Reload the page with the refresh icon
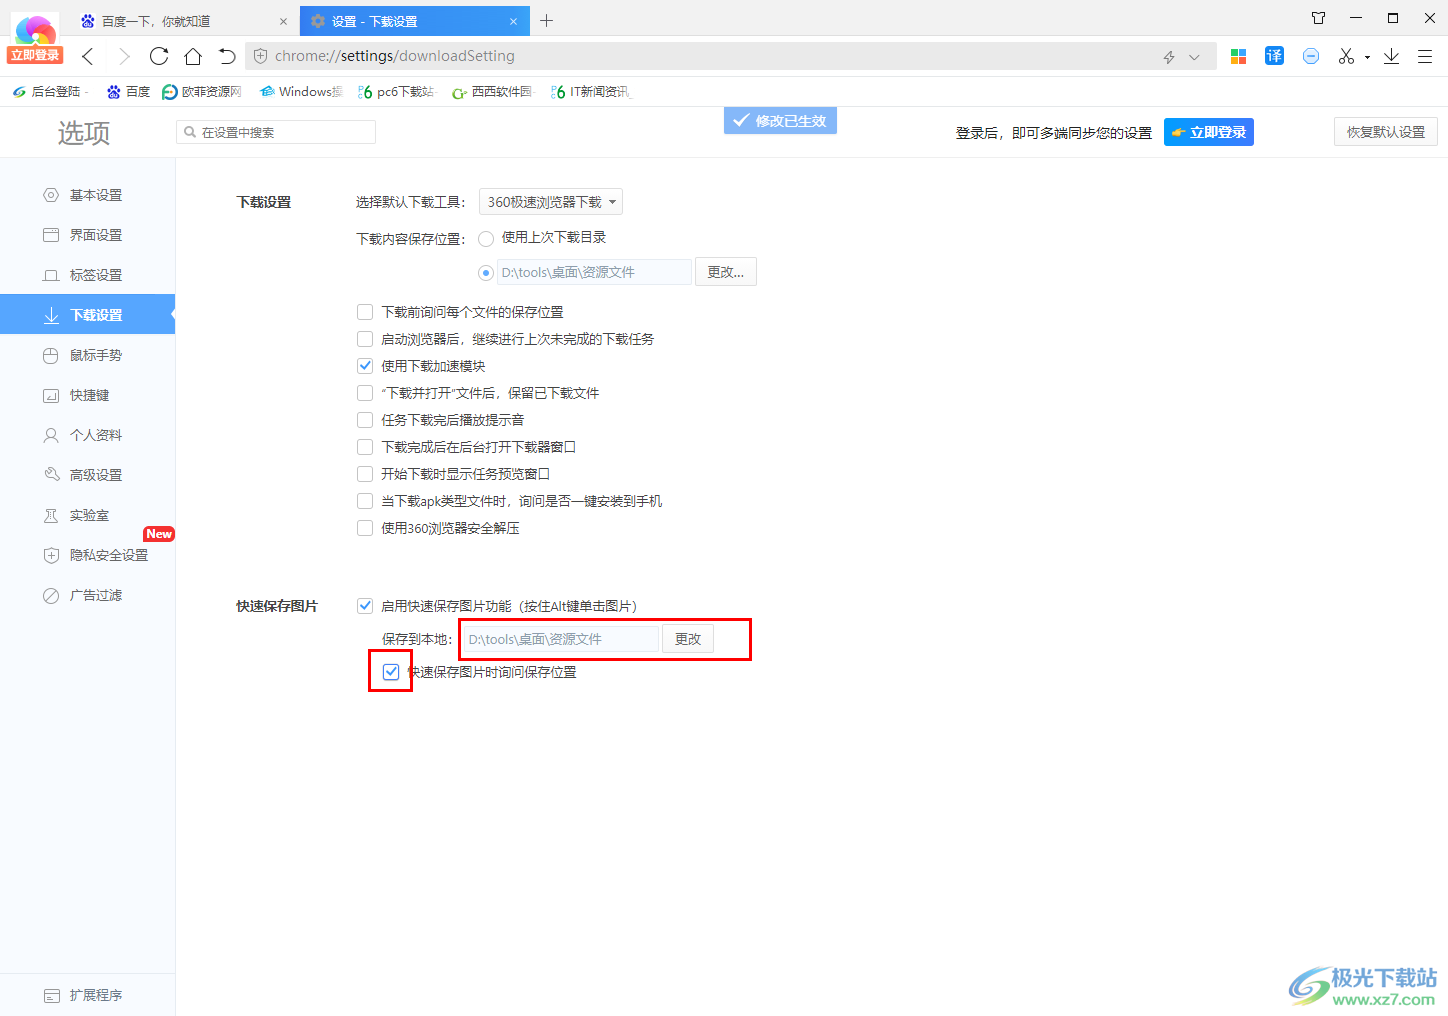The width and height of the screenshot is (1448, 1016). point(159,56)
